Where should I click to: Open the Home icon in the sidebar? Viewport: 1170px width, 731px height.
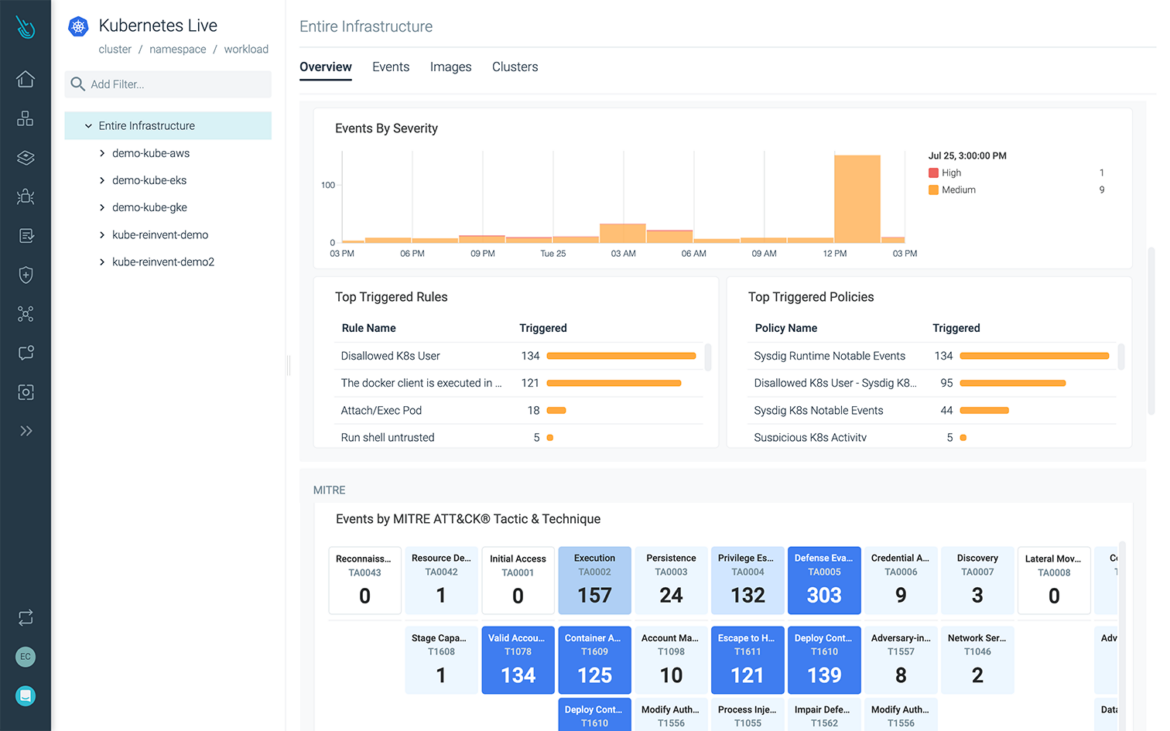25,79
